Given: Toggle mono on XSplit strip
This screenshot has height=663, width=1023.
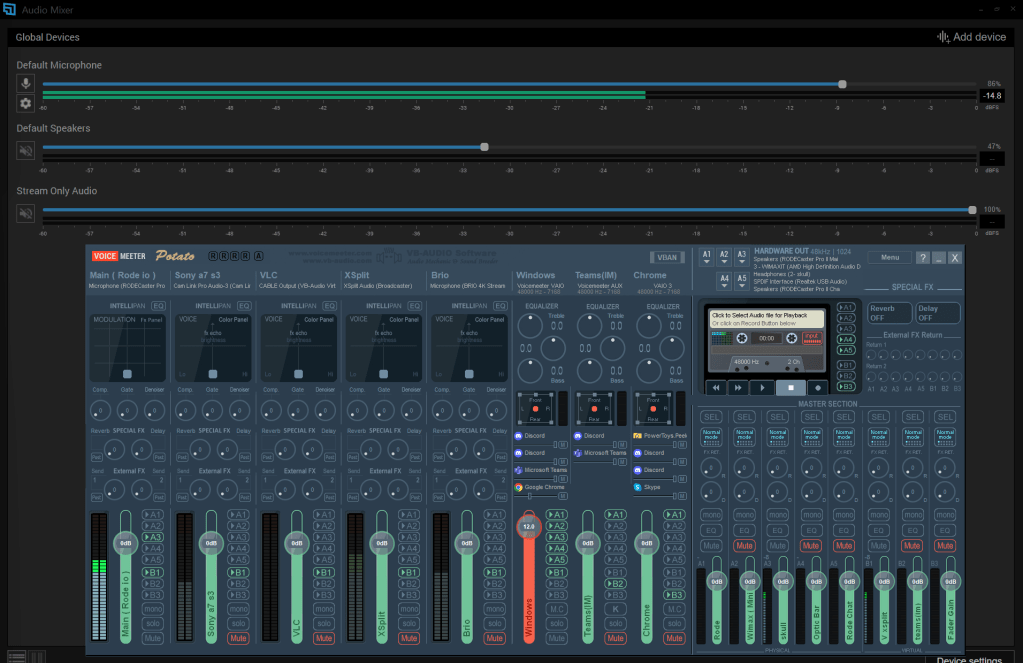Looking at the screenshot, I should tap(409, 609).
